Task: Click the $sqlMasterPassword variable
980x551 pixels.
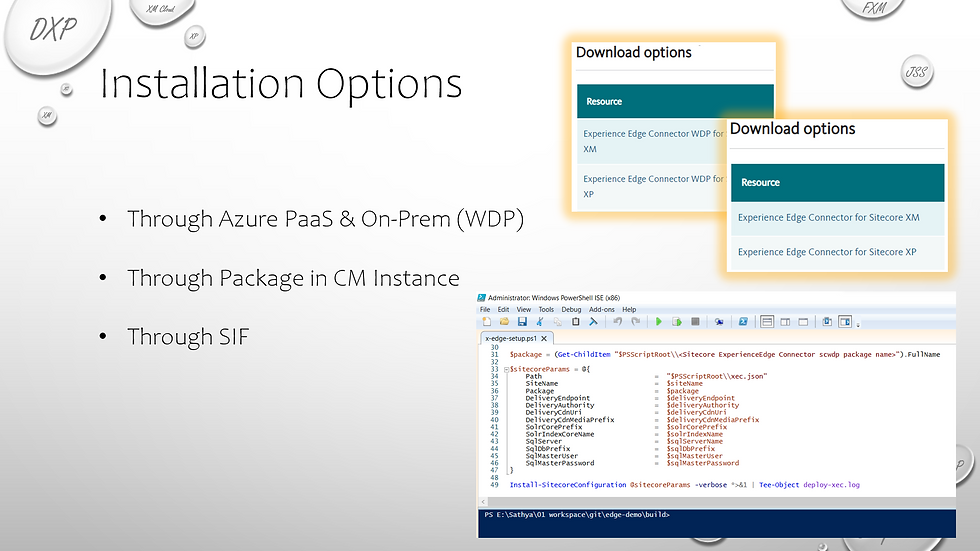Action: pos(702,463)
